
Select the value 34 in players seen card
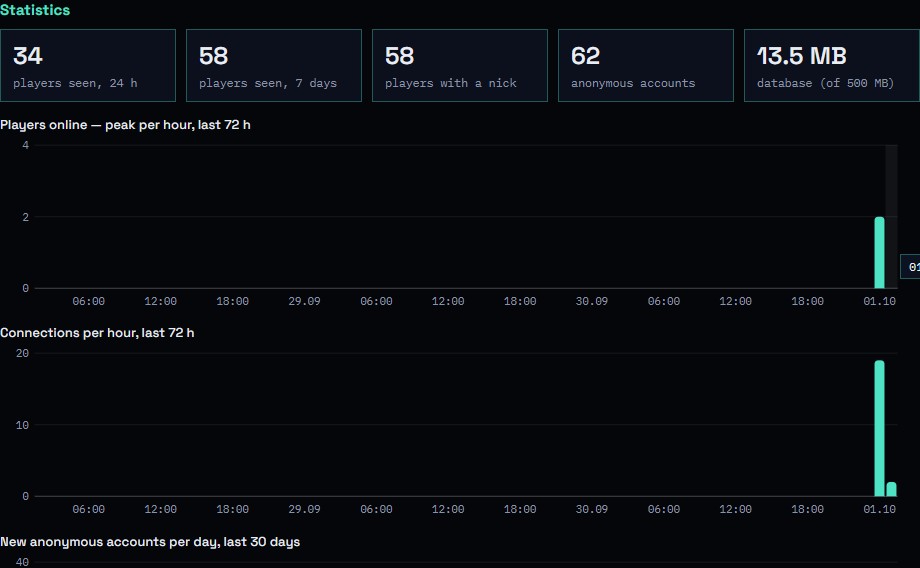click(x=28, y=56)
